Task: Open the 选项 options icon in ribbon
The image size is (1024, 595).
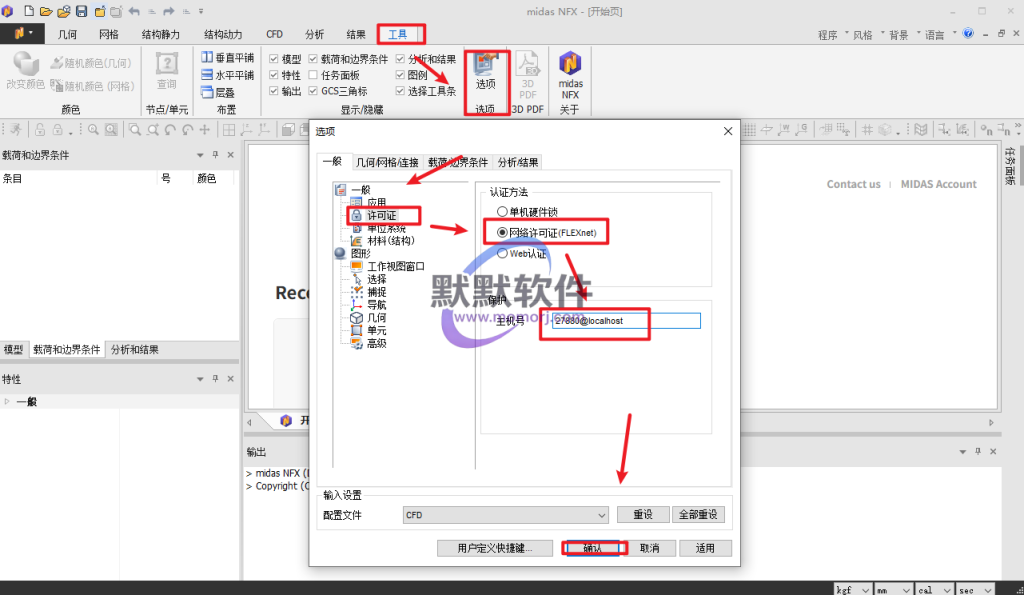Action: [485, 71]
